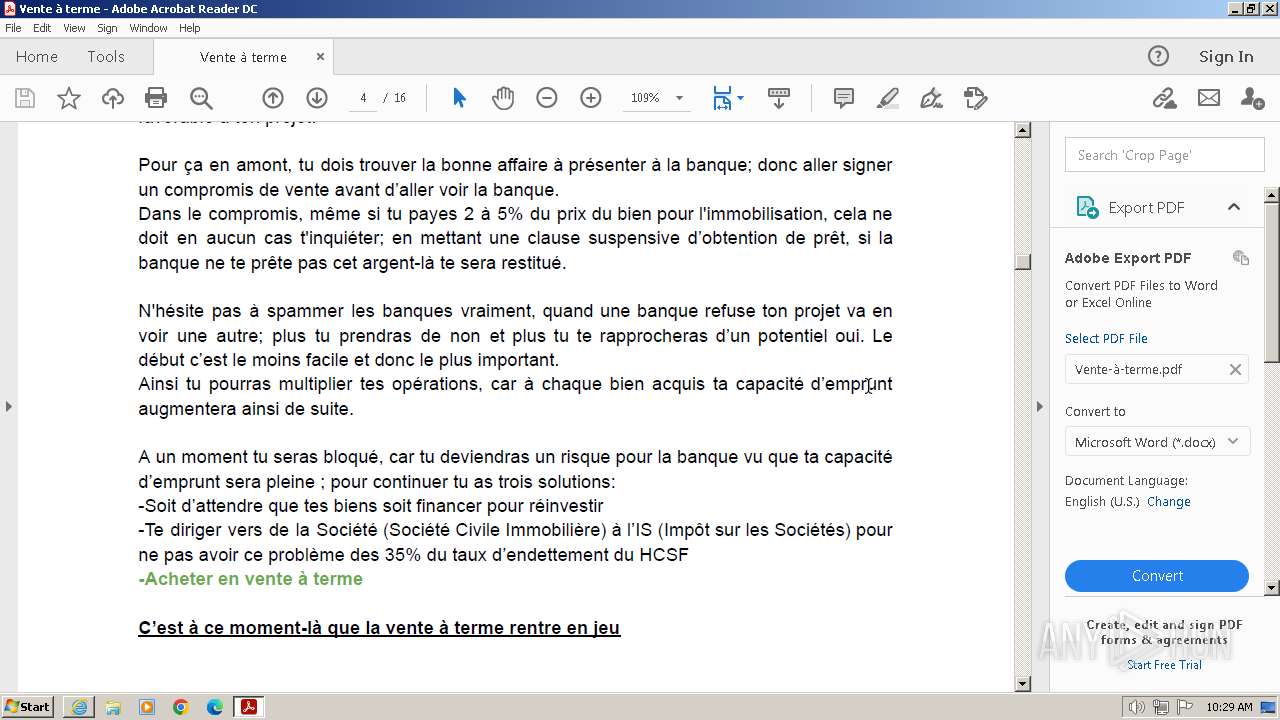1280x720 pixels.
Task: Switch to the Tools tab
Action: coord(106,57)
